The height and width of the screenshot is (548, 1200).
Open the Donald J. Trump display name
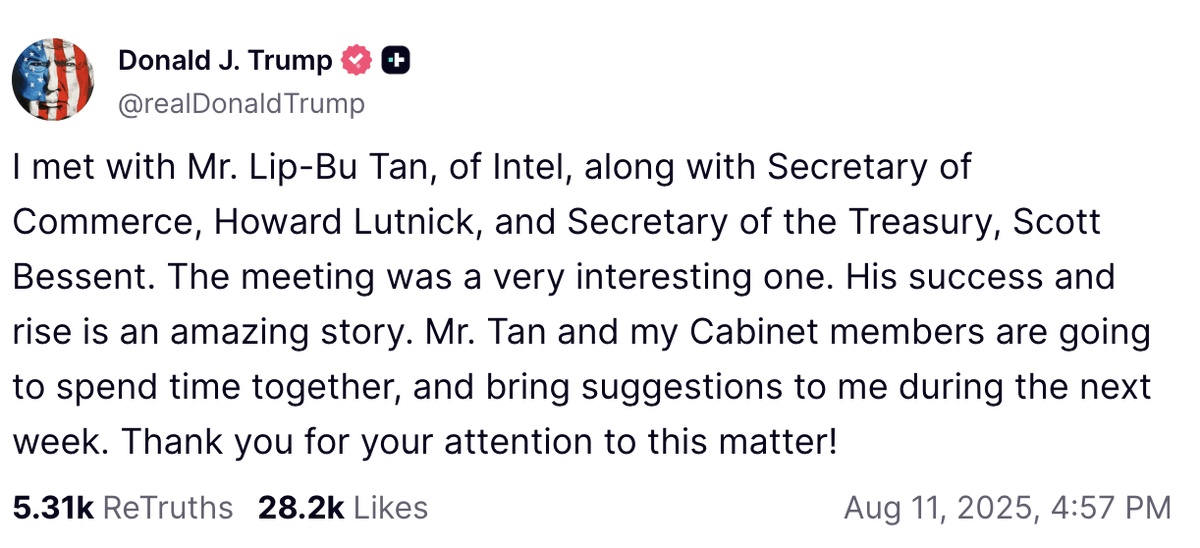tap(225, 61)
